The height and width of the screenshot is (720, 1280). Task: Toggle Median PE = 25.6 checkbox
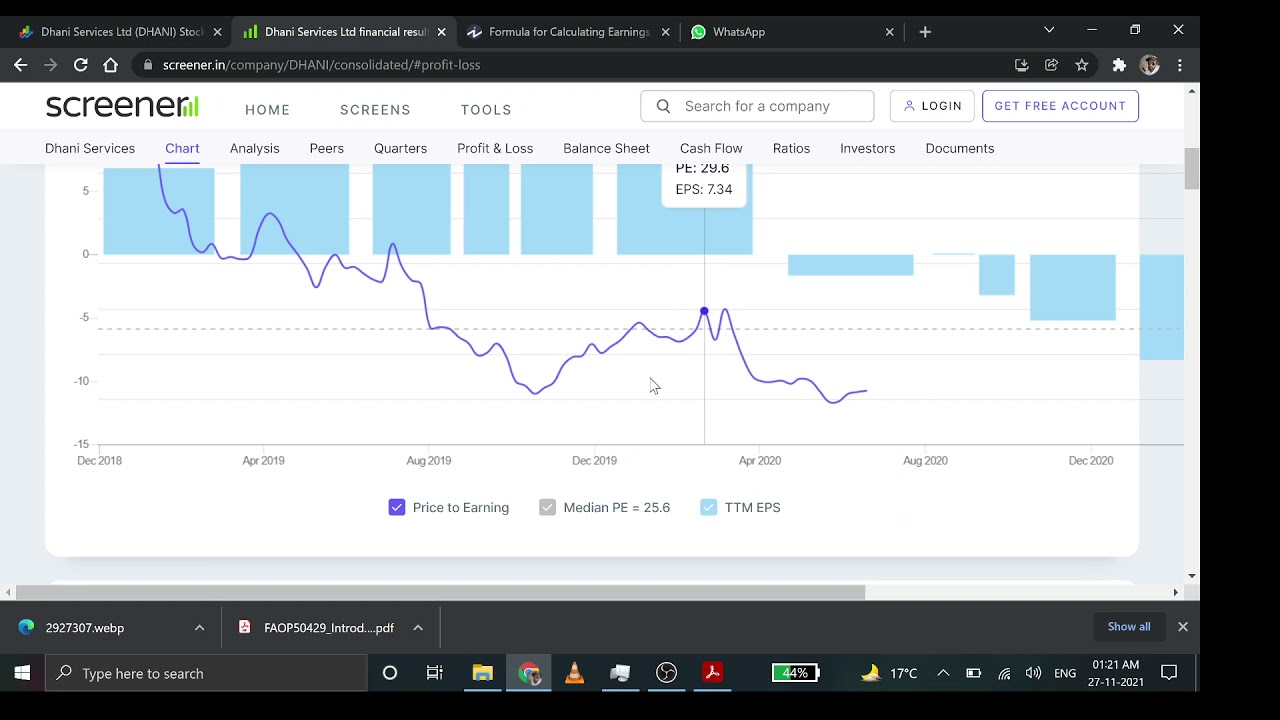(x=547, y=507)
